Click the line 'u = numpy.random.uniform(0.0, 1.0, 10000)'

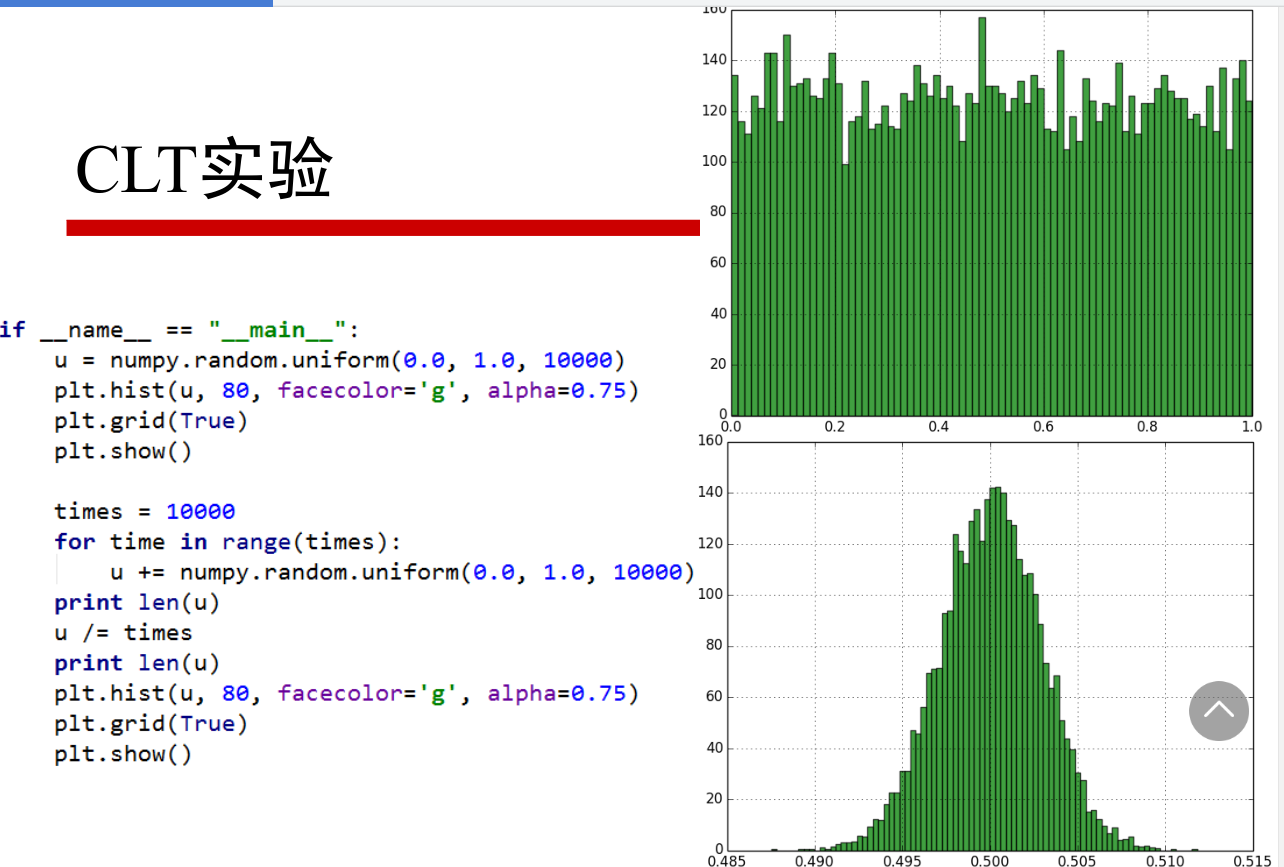(340, 360)
